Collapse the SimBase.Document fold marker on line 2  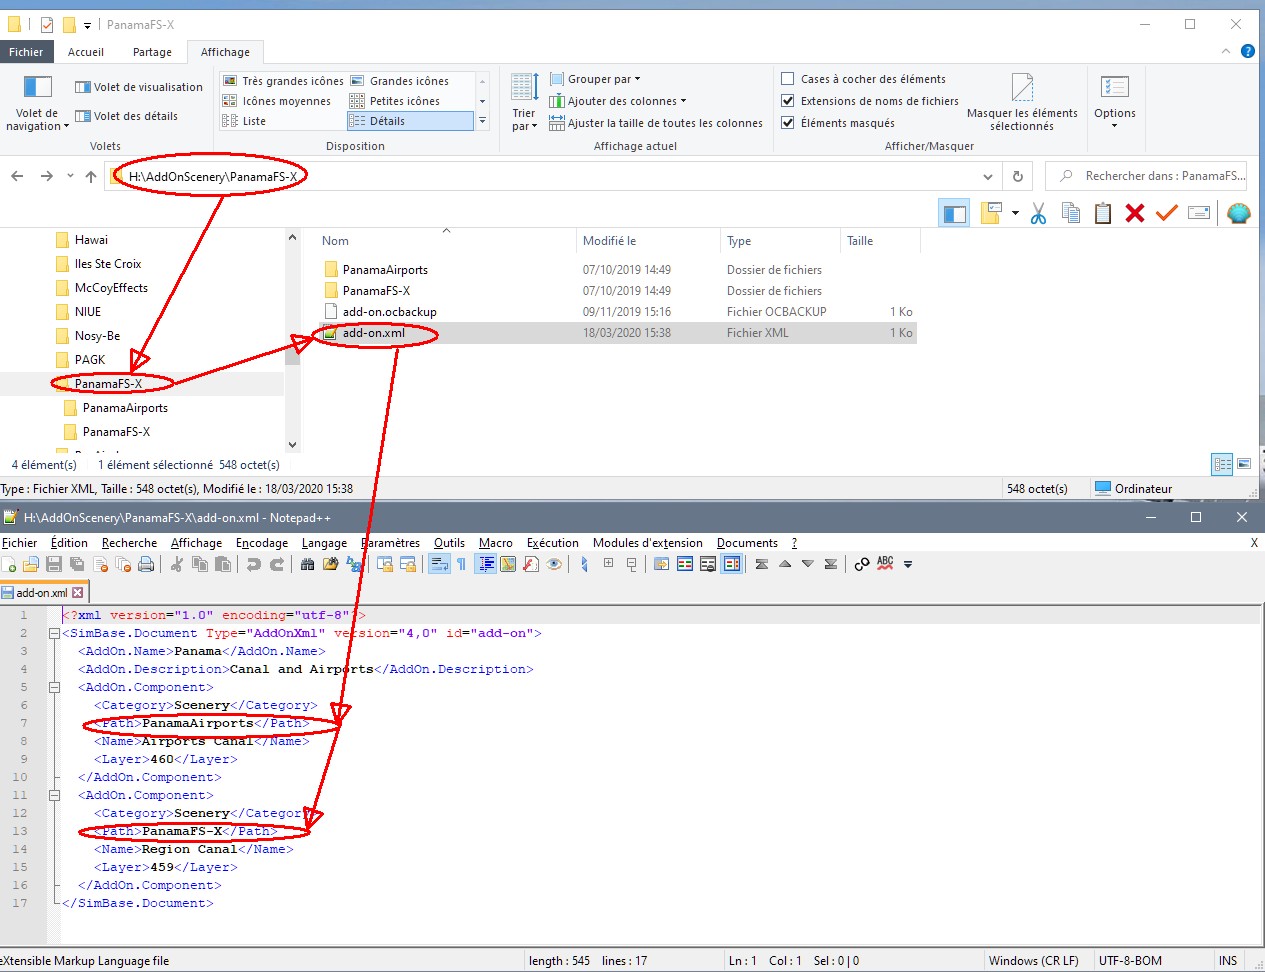pos(54,633)
